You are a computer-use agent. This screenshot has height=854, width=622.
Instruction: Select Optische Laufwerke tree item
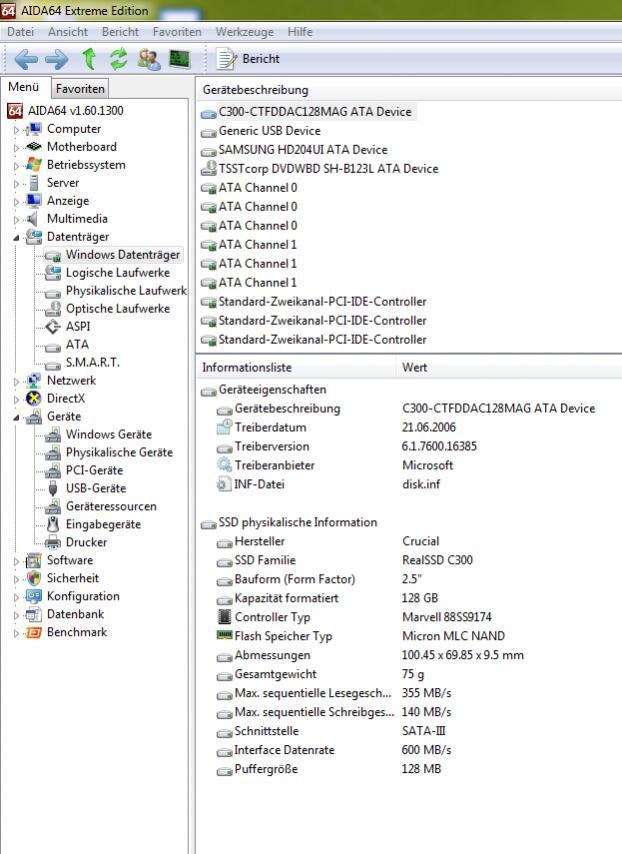[107, 309]
